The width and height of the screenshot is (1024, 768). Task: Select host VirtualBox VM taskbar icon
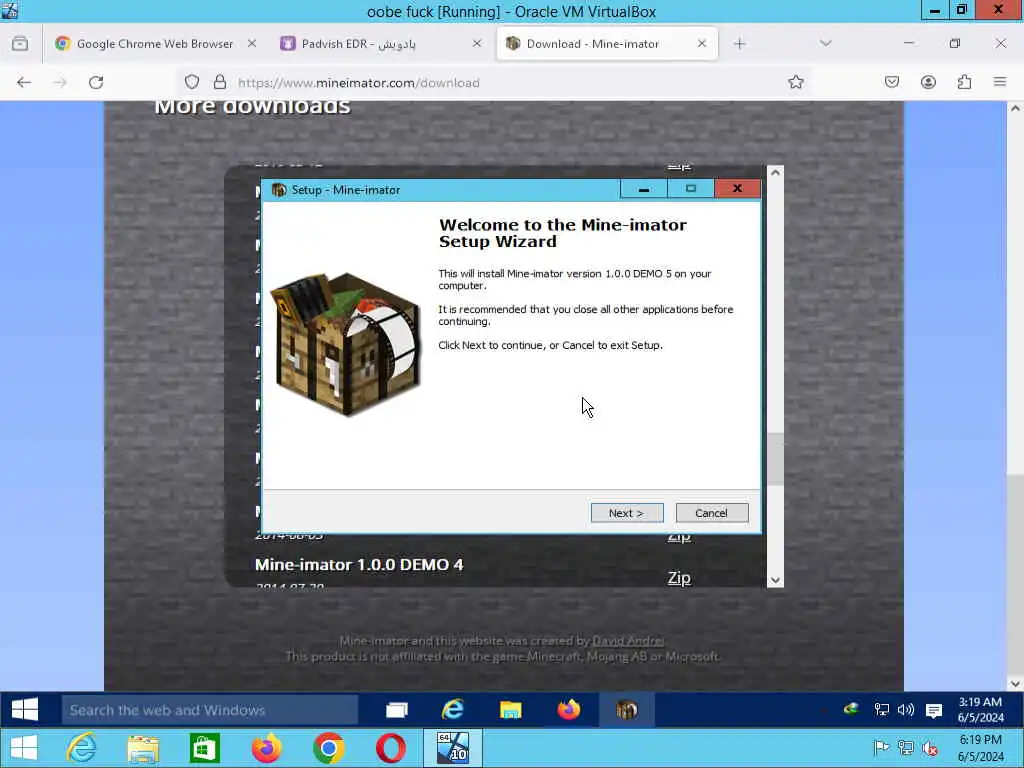453,748
